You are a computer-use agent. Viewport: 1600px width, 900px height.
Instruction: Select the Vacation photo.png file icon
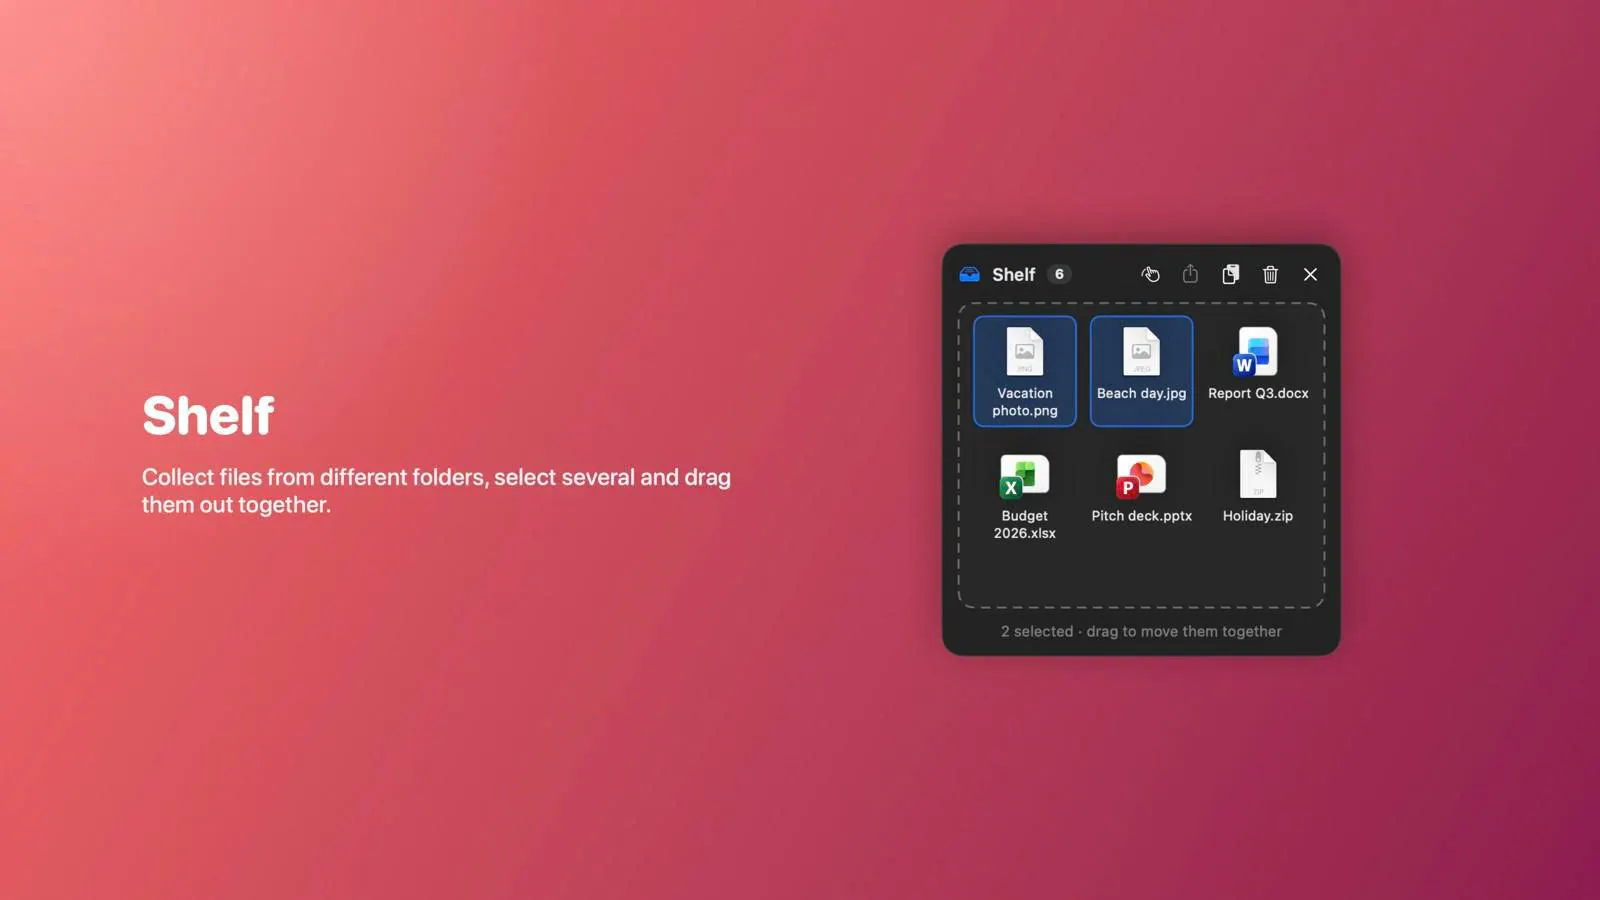click(x=1025, y=352)
